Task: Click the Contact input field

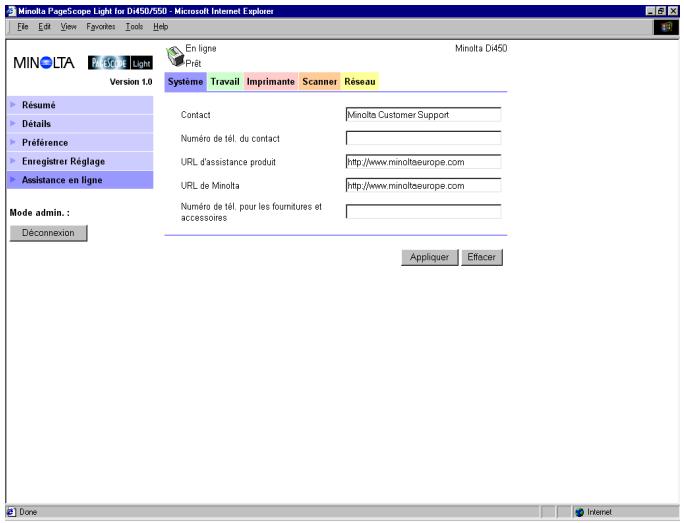Action: coord(423,115)
